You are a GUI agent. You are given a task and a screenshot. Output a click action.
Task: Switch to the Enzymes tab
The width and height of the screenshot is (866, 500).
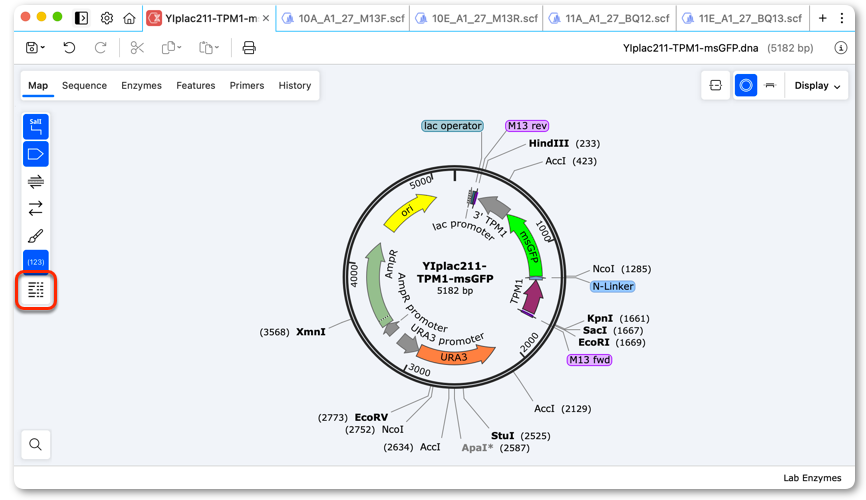(141, 86)
